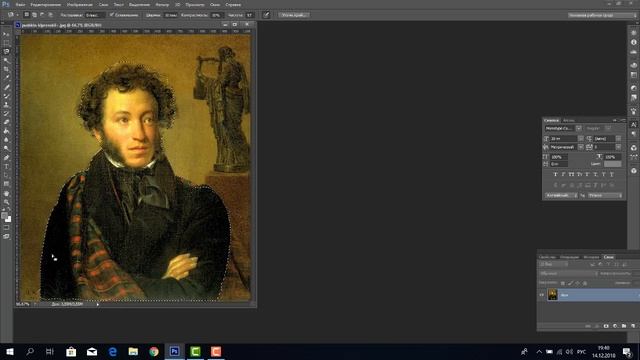This screenshot has height=360, width=640.
Task: Open the Окно menu
Action: coord(215,4)
